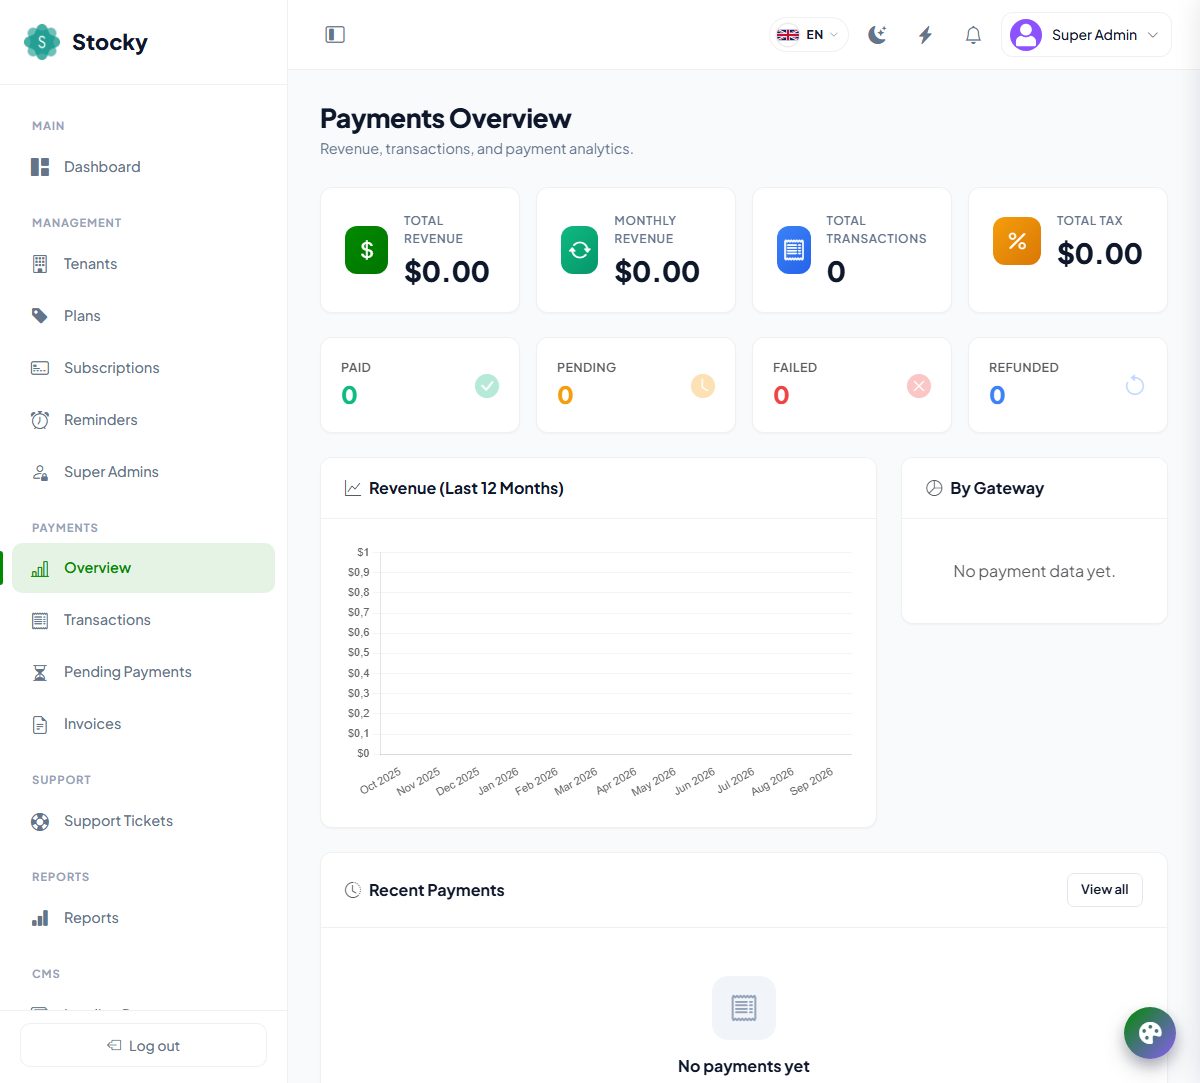This screenshot has height=1083, width=1200.
Task: Click the Tenants building icon
Action: pyautogui.click(x=40, y=264)
